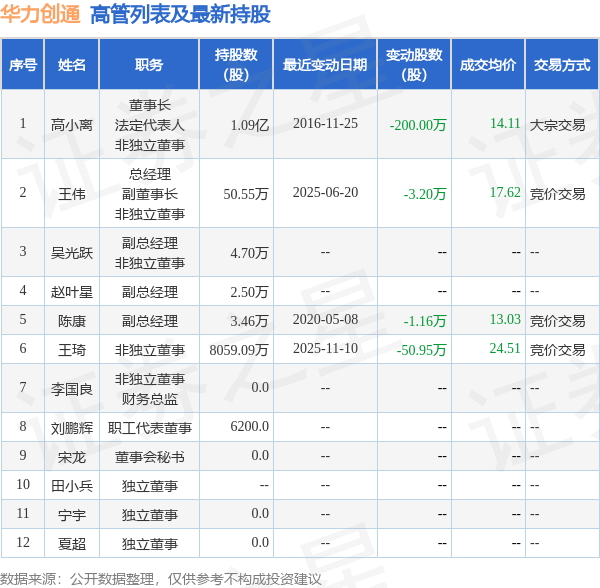Select the name 赵叶星

pyautogui.click(x=72, y=292)
